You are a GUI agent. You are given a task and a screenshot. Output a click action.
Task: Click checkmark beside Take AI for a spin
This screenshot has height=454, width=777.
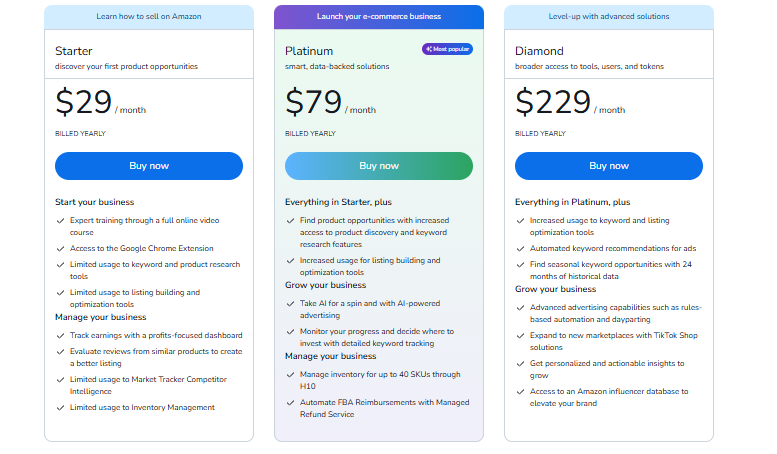click(290, 304)
